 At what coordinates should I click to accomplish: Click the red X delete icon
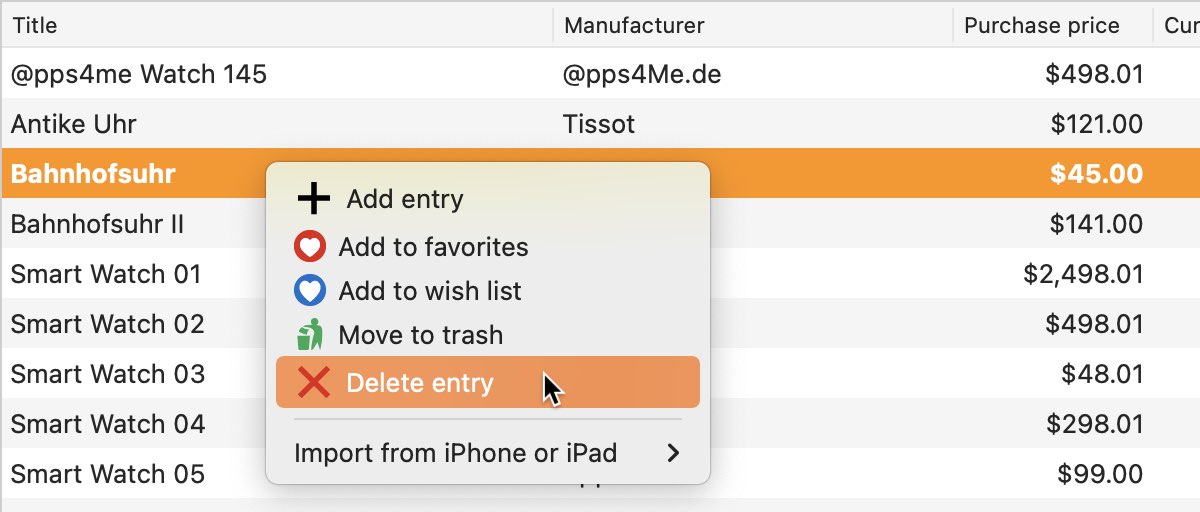314,382
